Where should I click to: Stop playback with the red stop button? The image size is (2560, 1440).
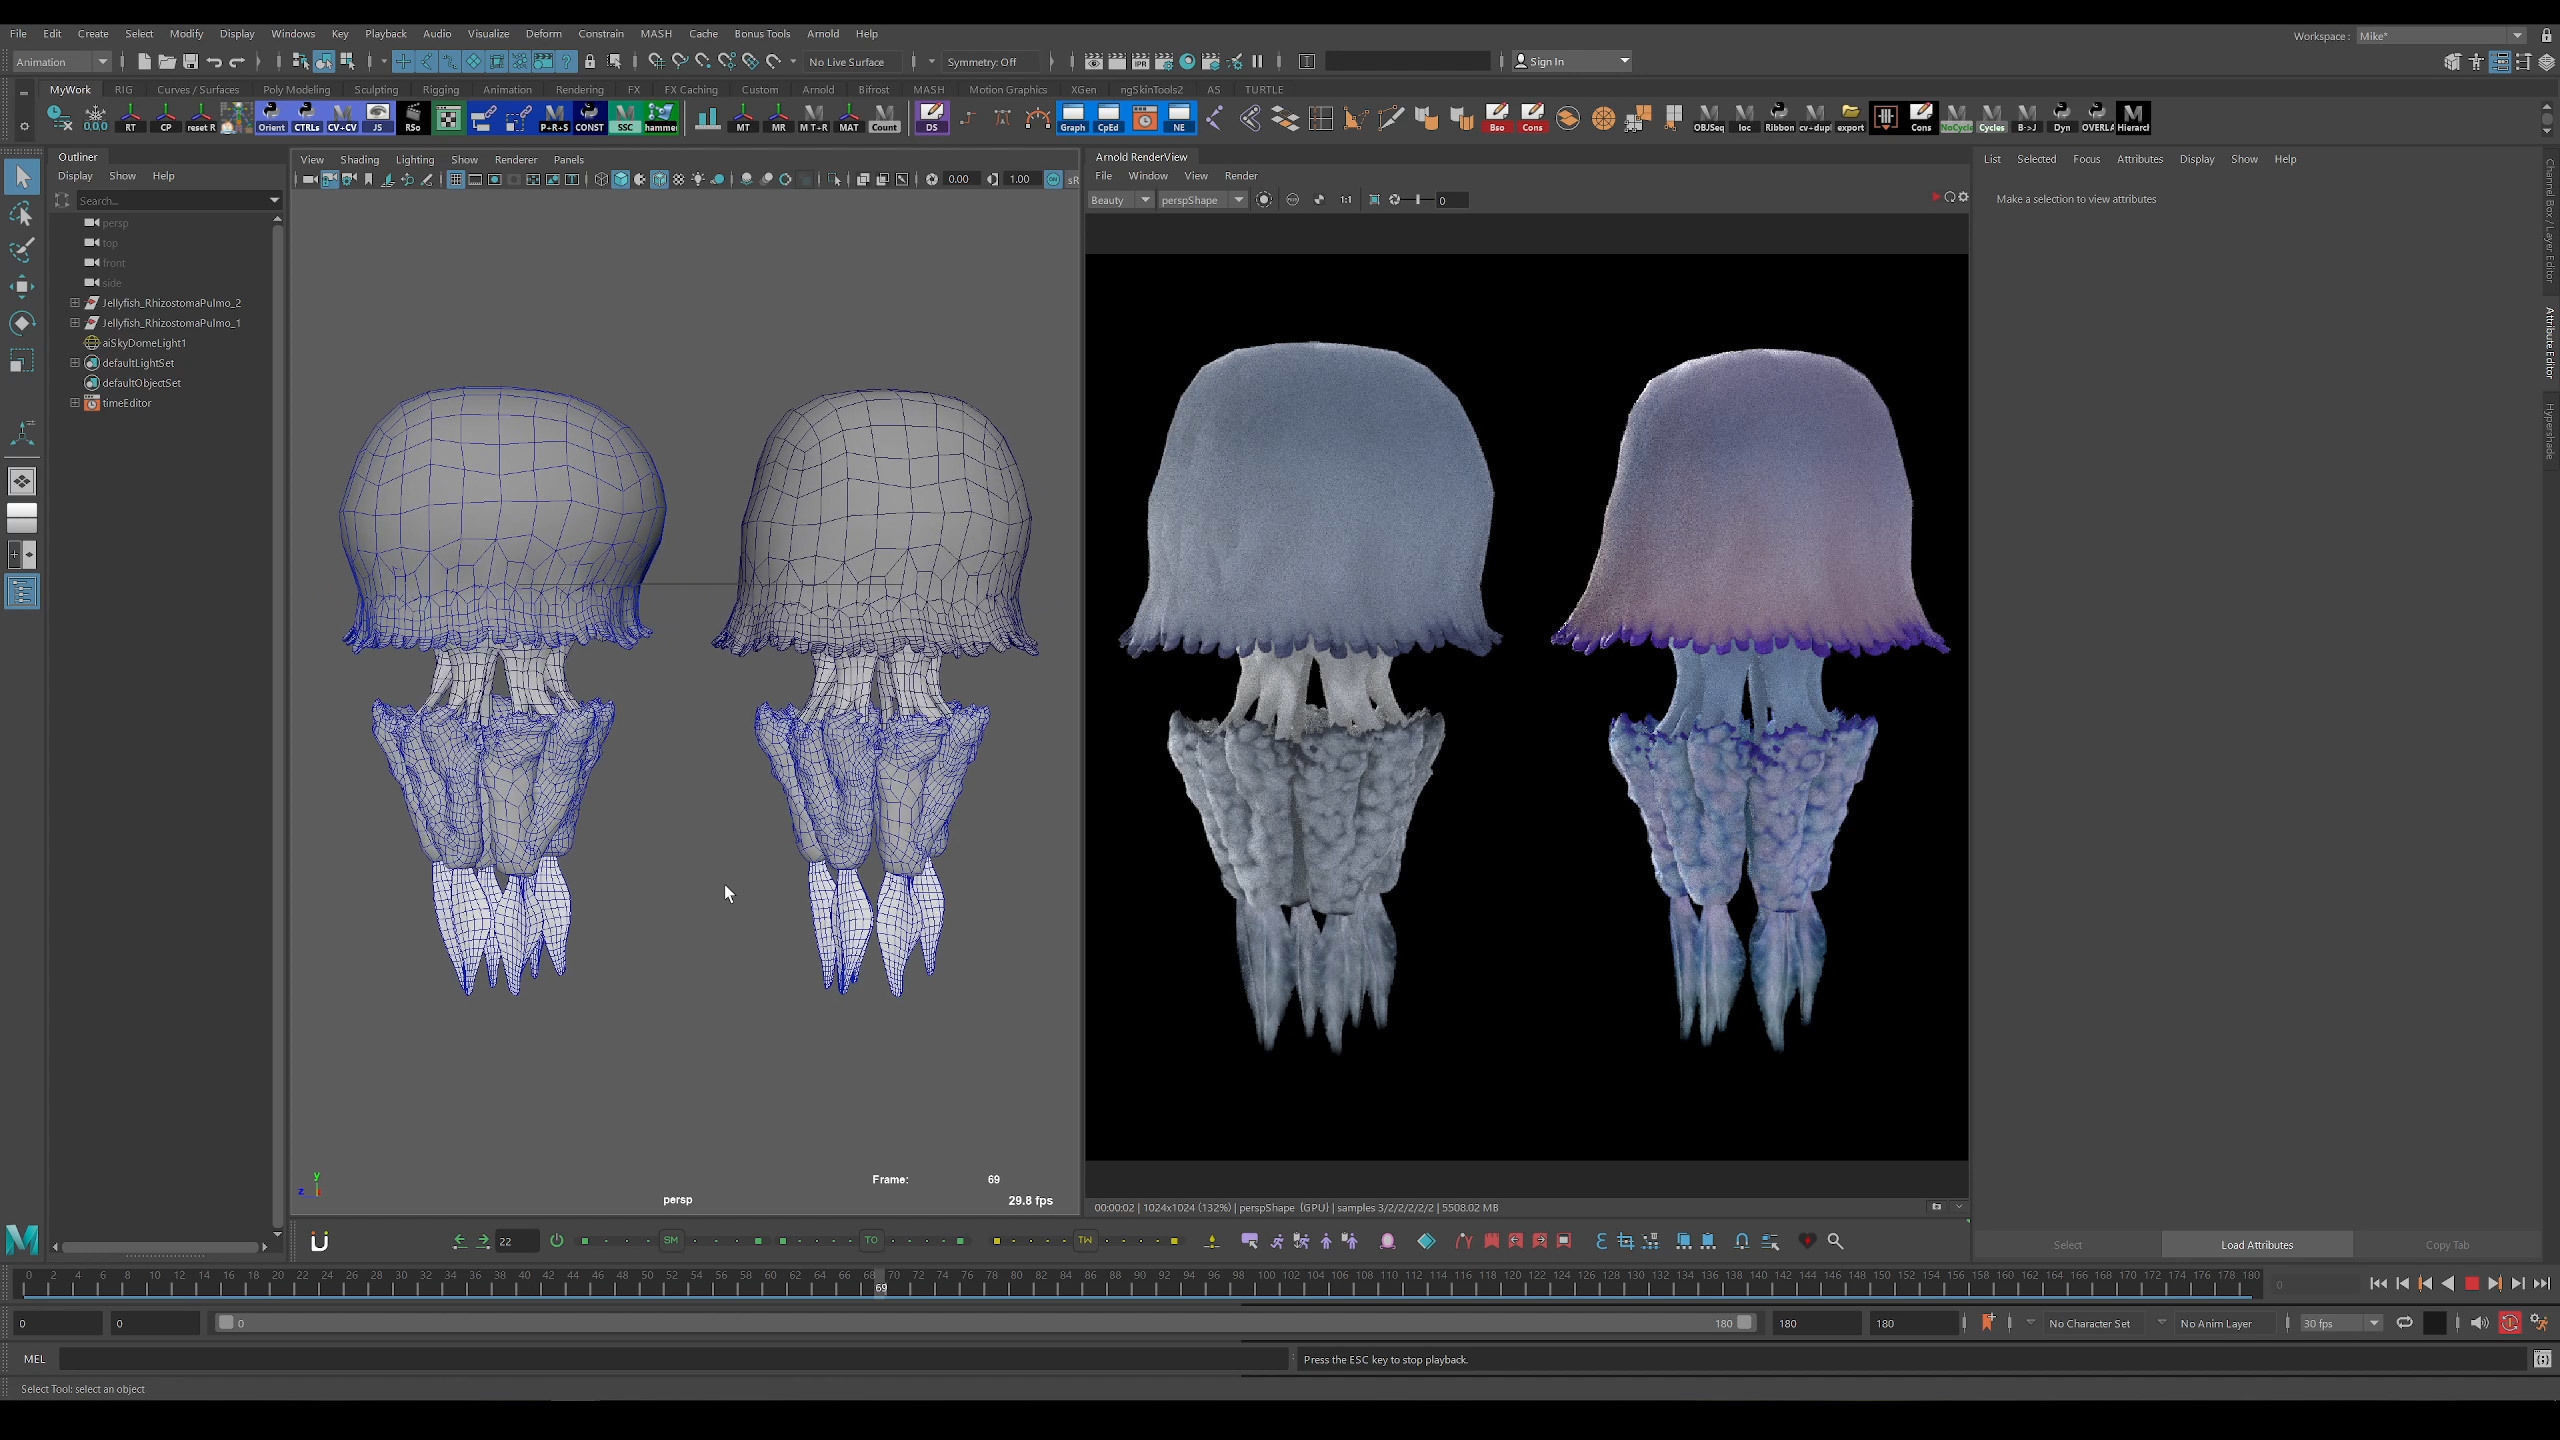pos(2471,1284)
